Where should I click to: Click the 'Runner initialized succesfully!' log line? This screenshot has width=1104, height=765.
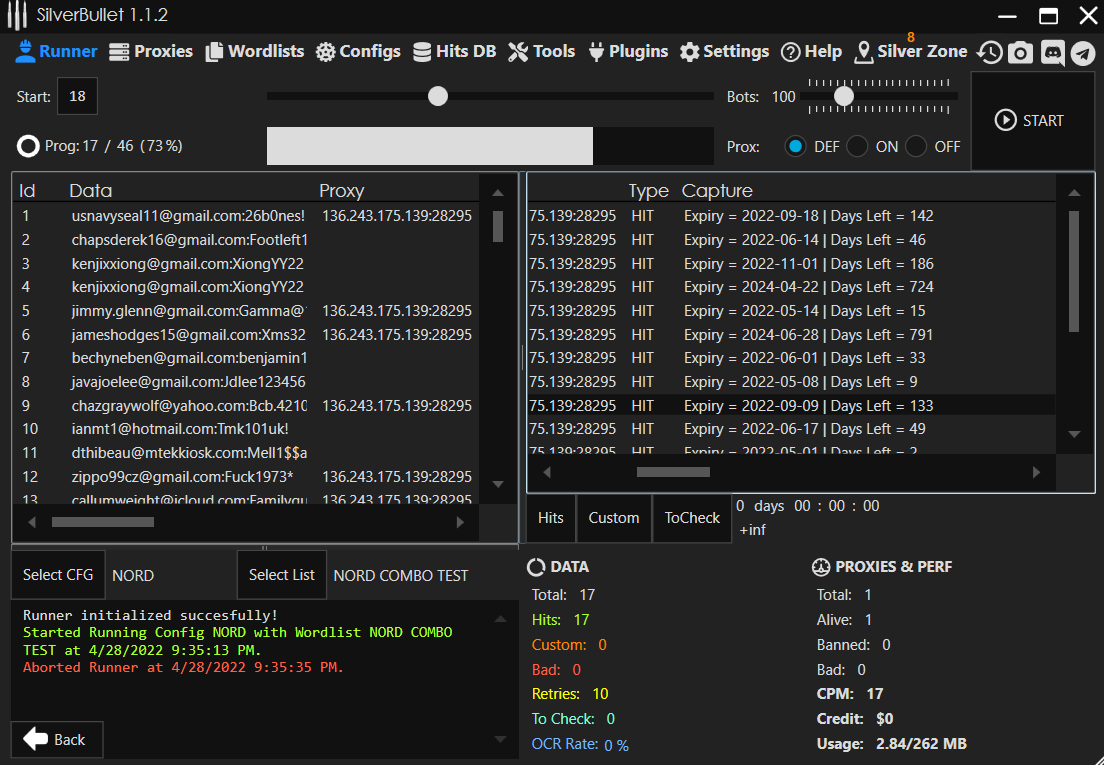[150, 615]
